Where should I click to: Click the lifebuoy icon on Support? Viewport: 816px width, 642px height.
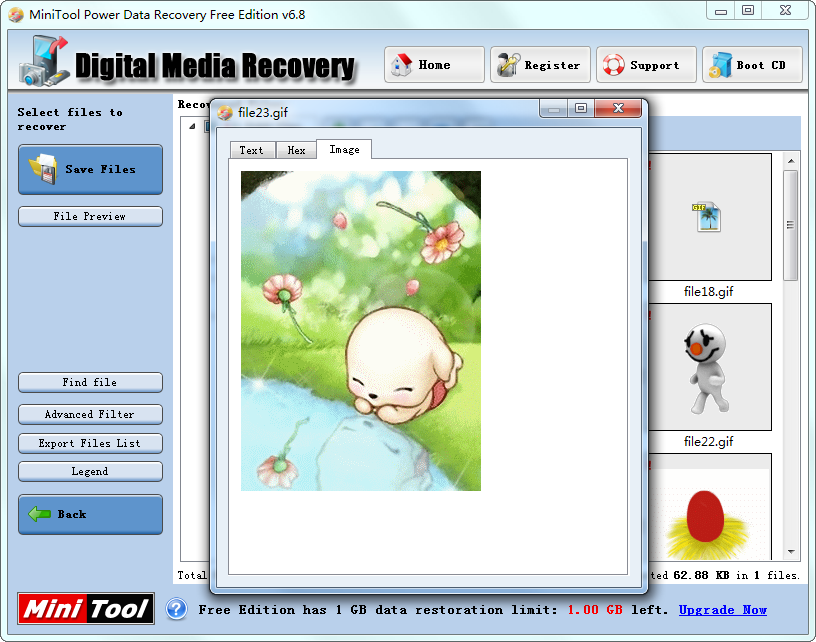click(614, 65)
